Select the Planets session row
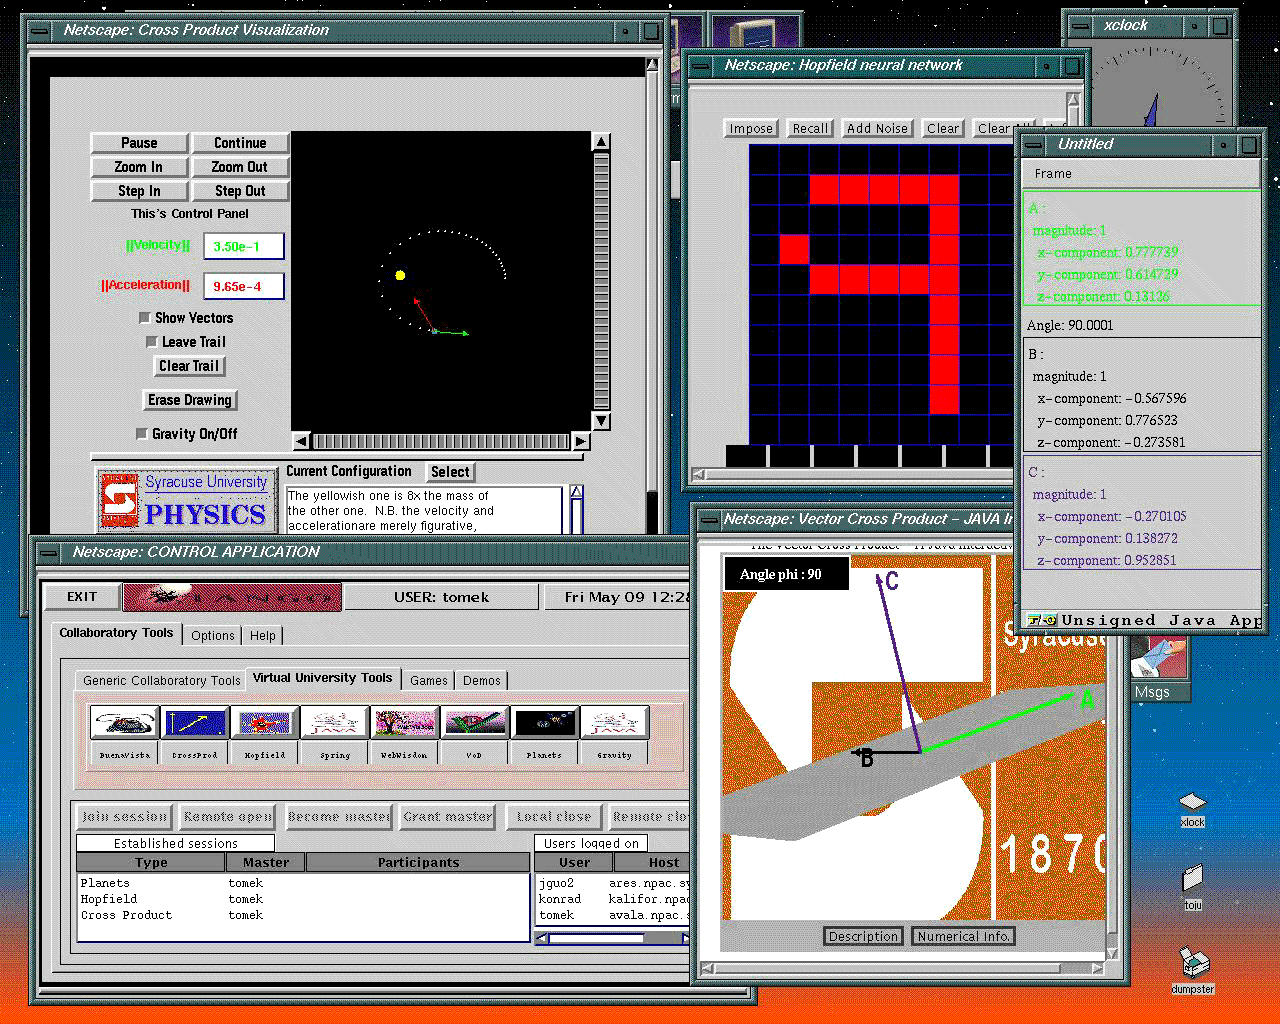1280x1024 pixels. tap(303, 883)
